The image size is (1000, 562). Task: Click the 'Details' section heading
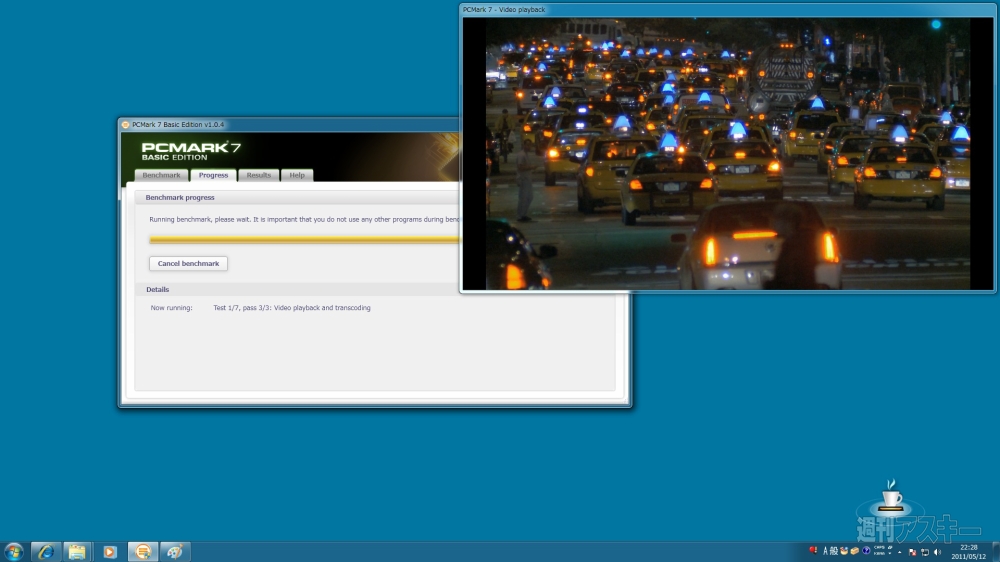click(x=158, y=289)
